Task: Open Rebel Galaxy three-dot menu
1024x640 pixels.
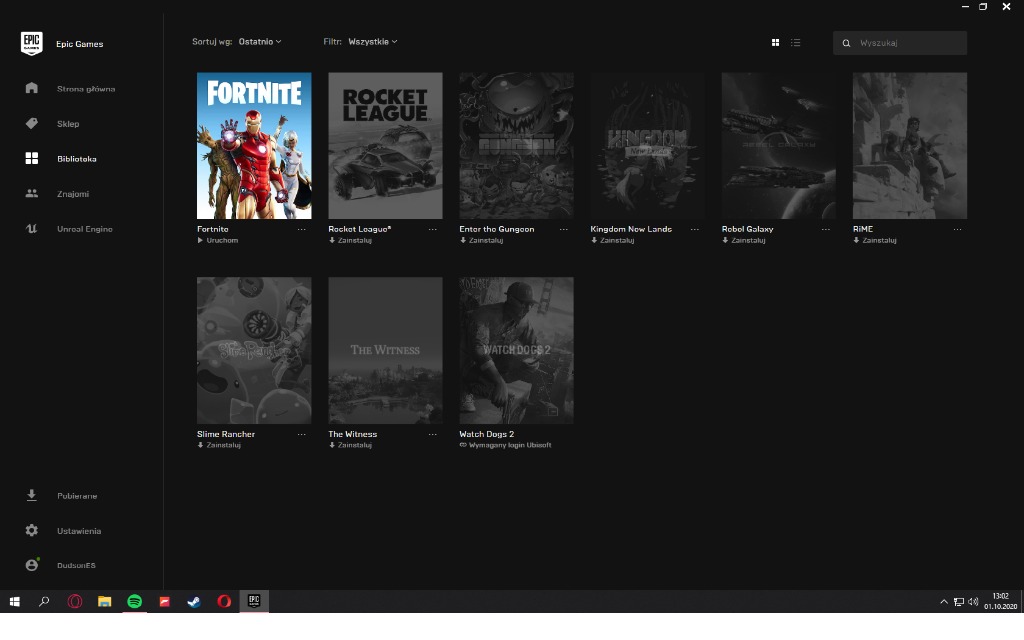Action: click(826, 229)
